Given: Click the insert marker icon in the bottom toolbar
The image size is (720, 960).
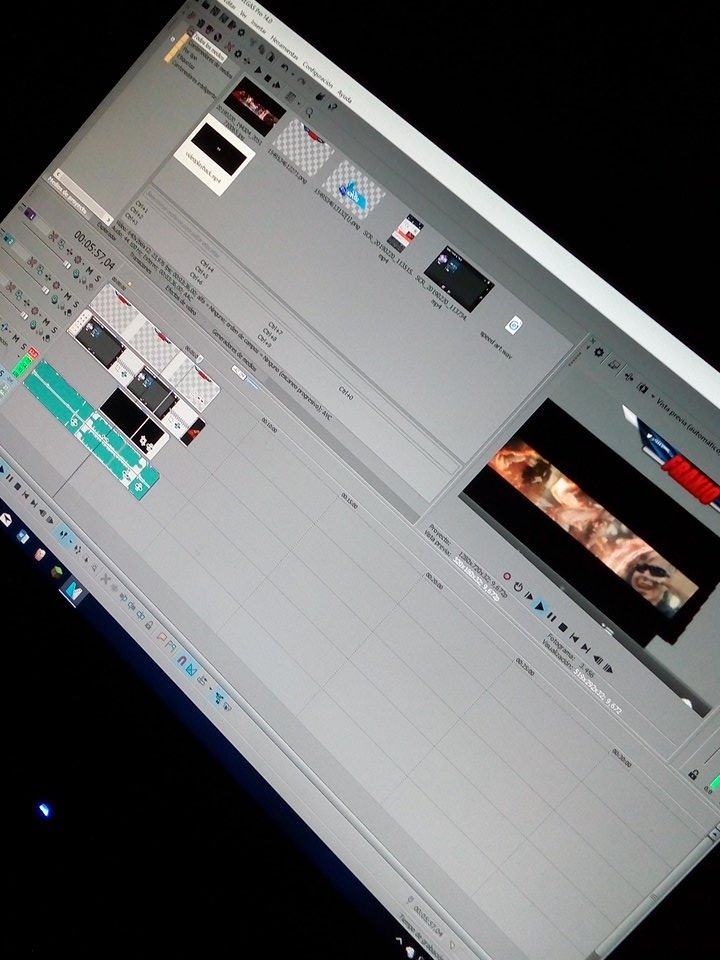Looking at the screenshot, I should (162, 637).
